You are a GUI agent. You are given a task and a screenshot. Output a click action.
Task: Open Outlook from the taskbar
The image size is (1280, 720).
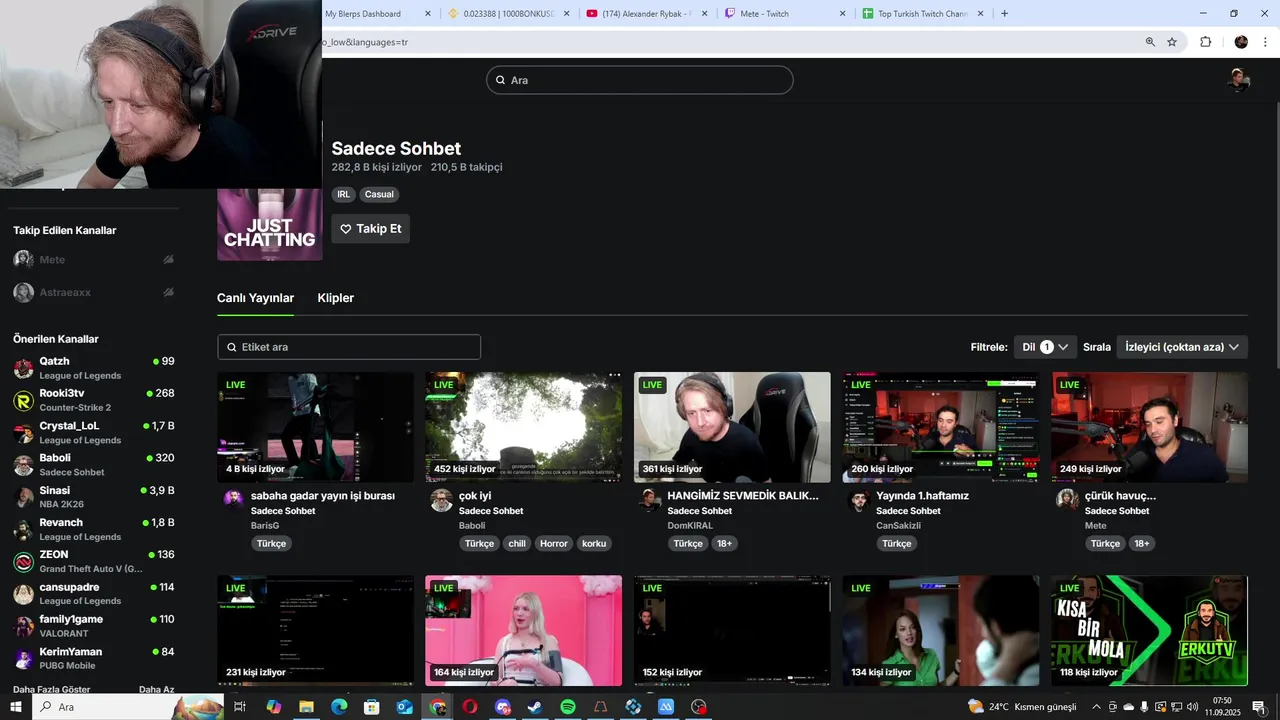[404, 707]
